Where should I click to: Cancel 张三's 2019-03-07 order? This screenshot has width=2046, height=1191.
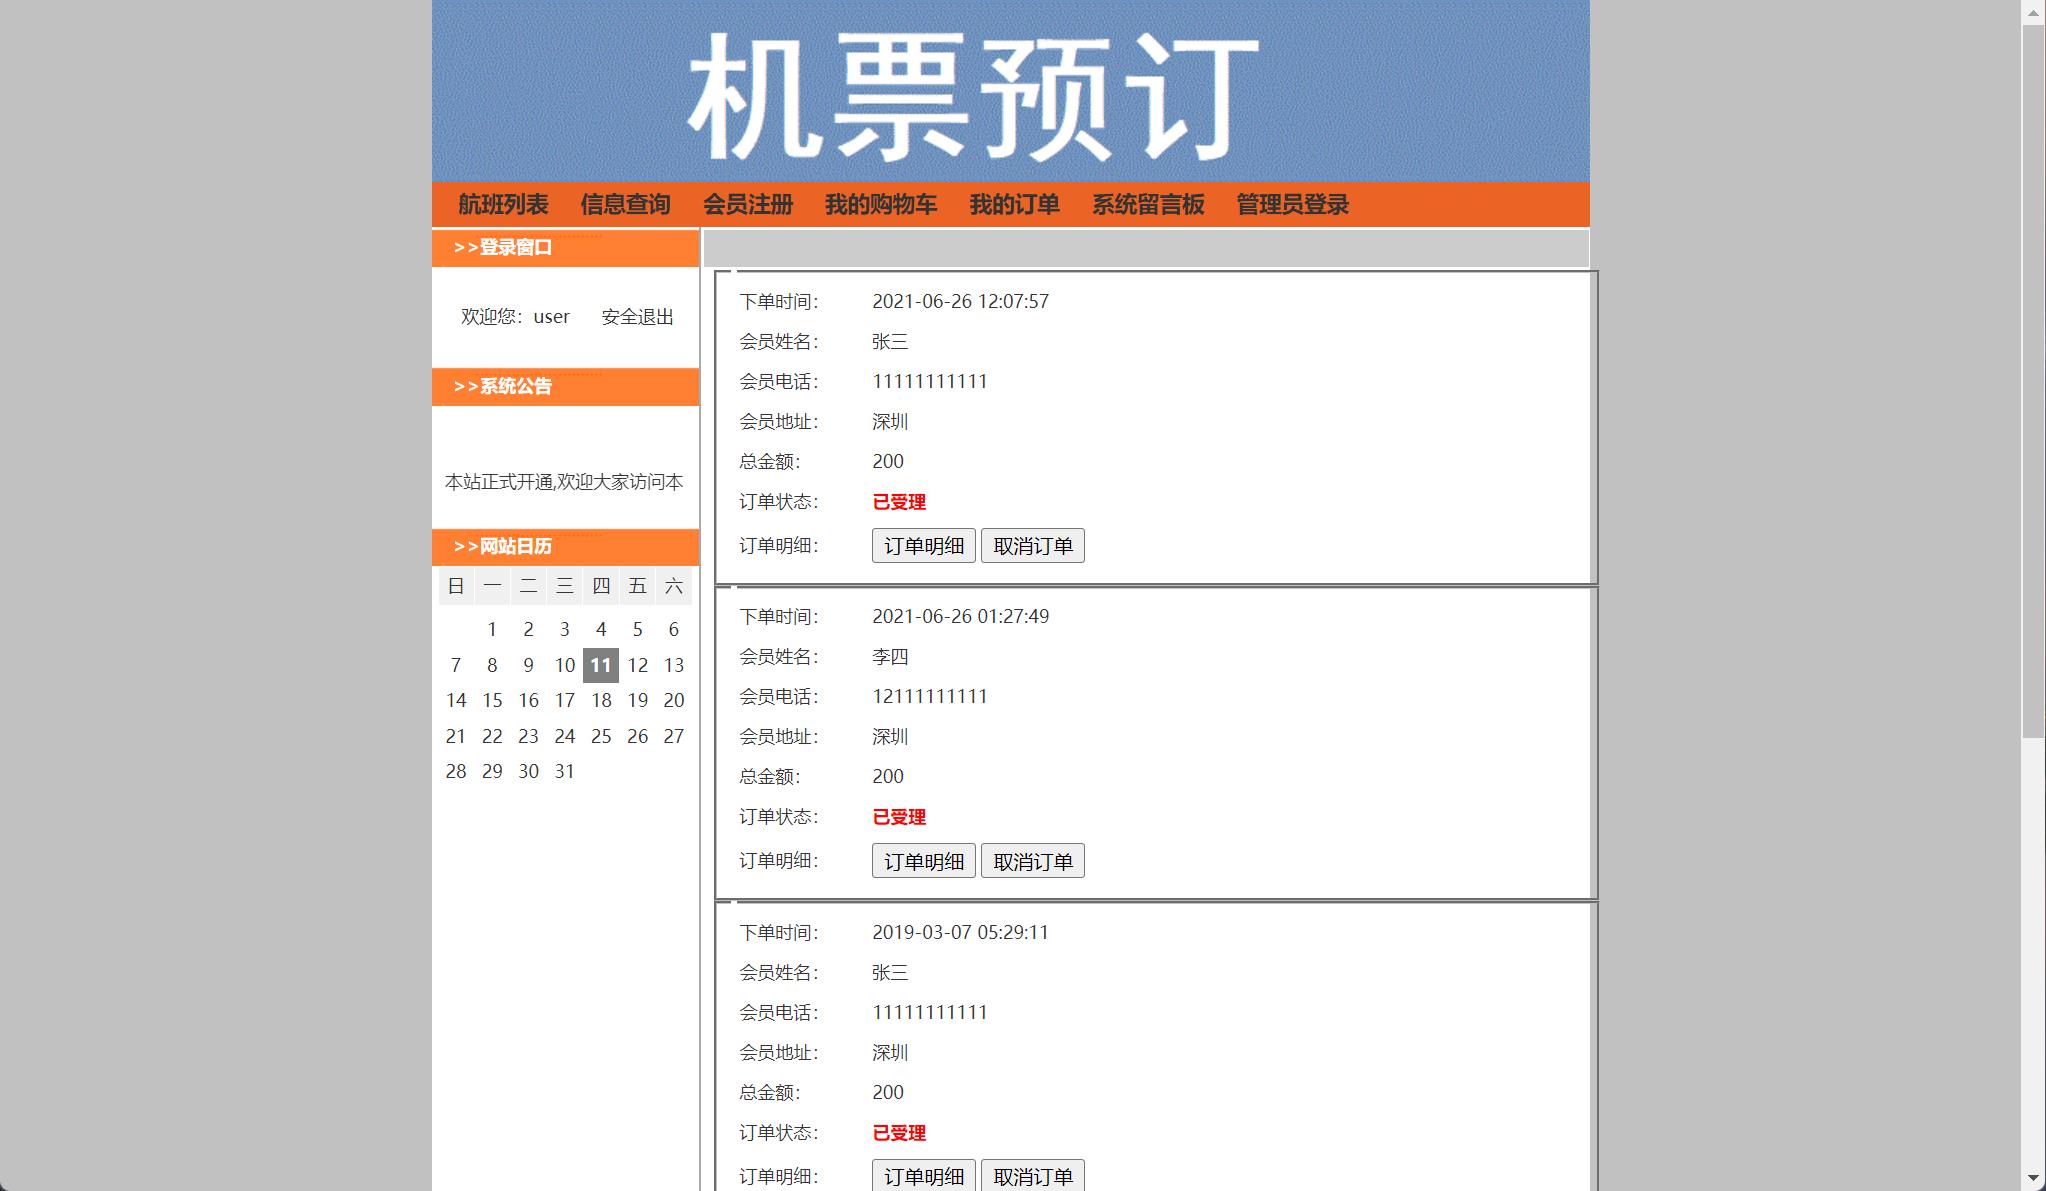pos(1033,1175)
